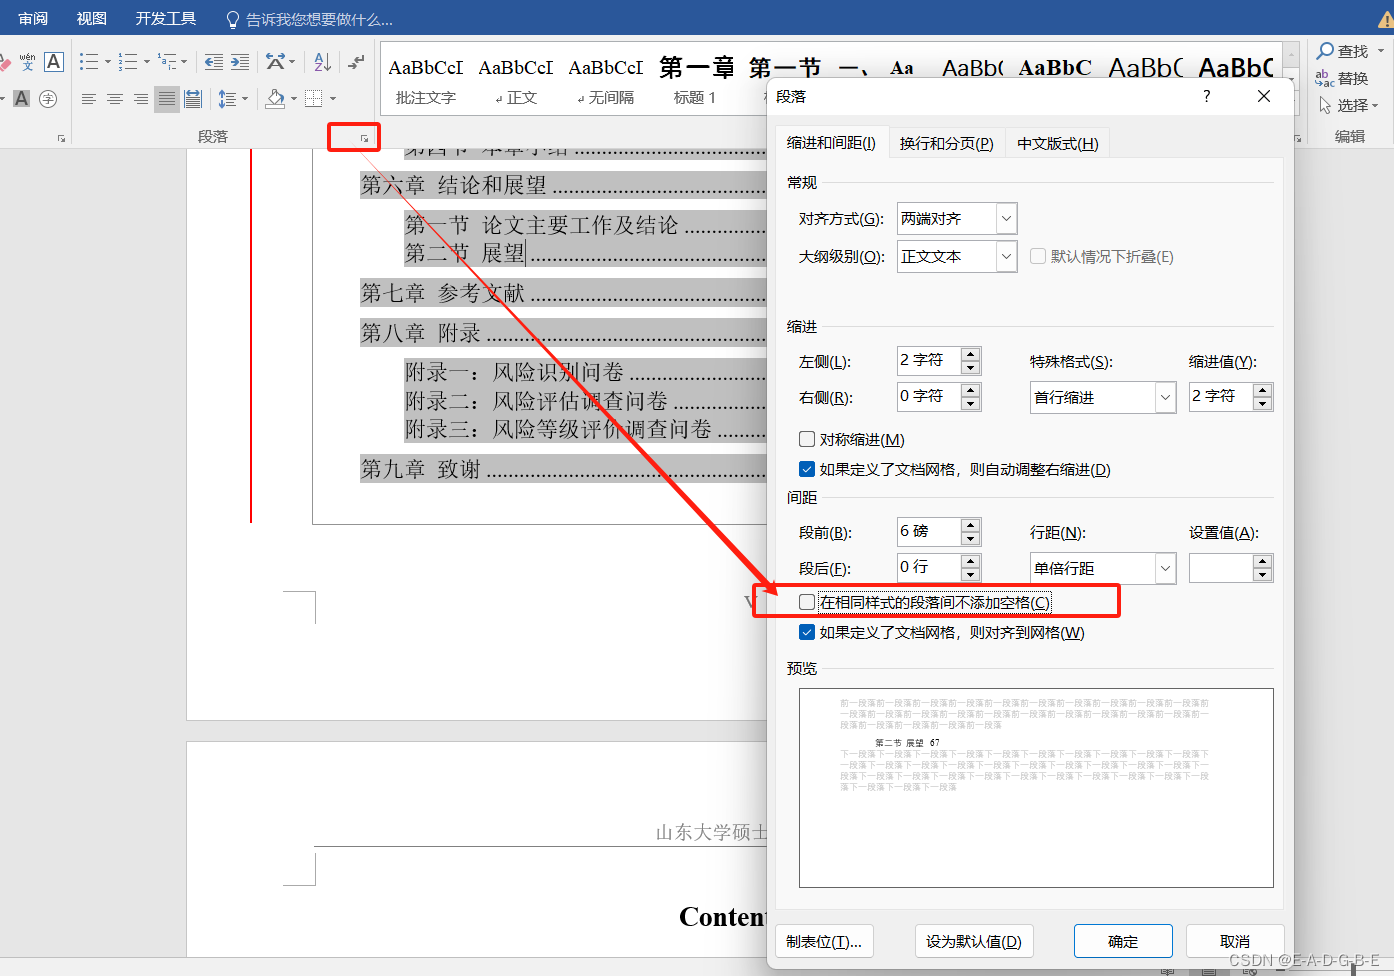Expand the borders options arrow
The height and width of the screenshot is (976, 1394).
pyautogui.click(x=332, y=98)
